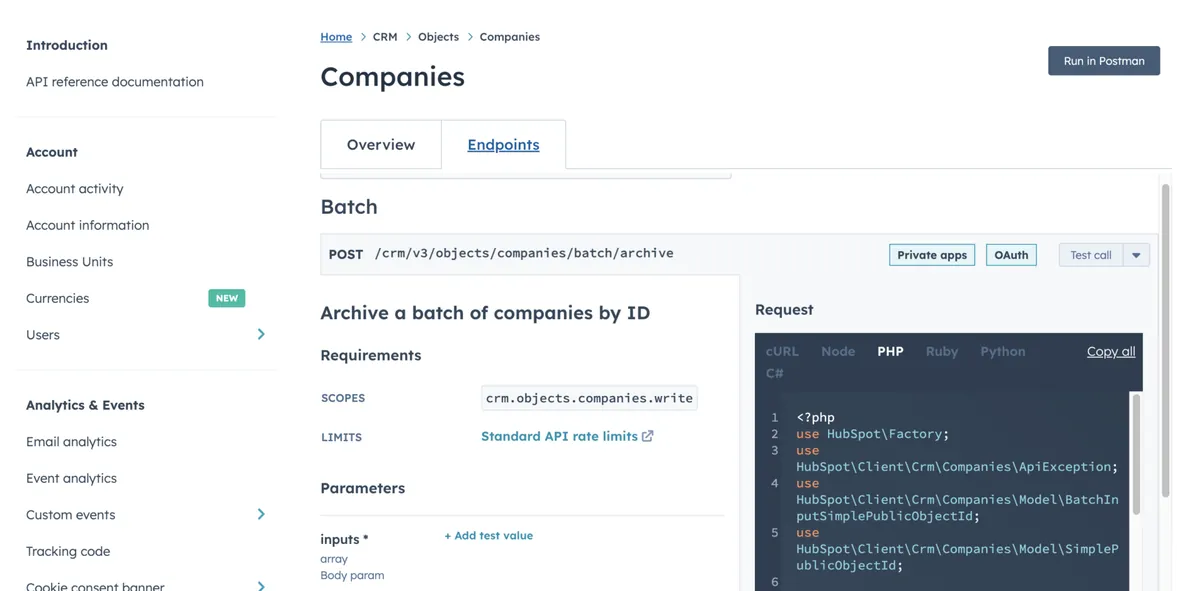Select the Node code tab

[x=838, y=351]
